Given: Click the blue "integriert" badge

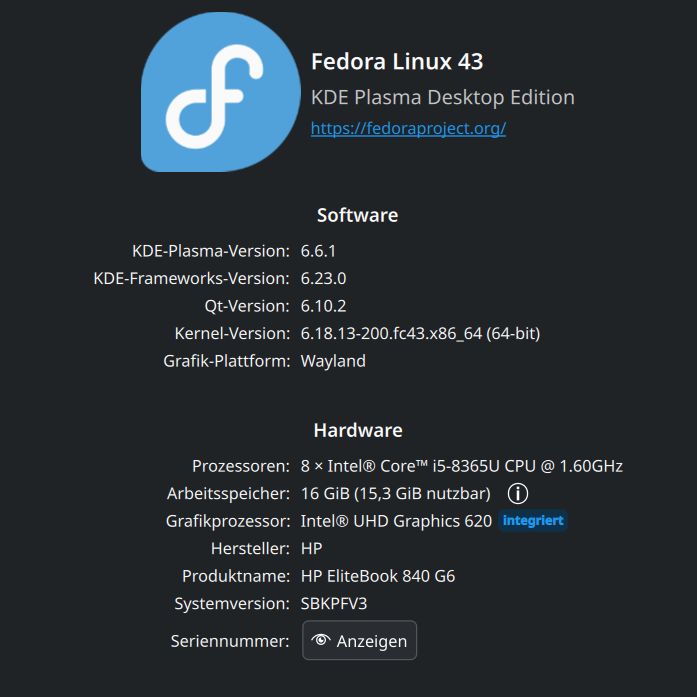Looking at the screenshot, I should tap(533, 521).
